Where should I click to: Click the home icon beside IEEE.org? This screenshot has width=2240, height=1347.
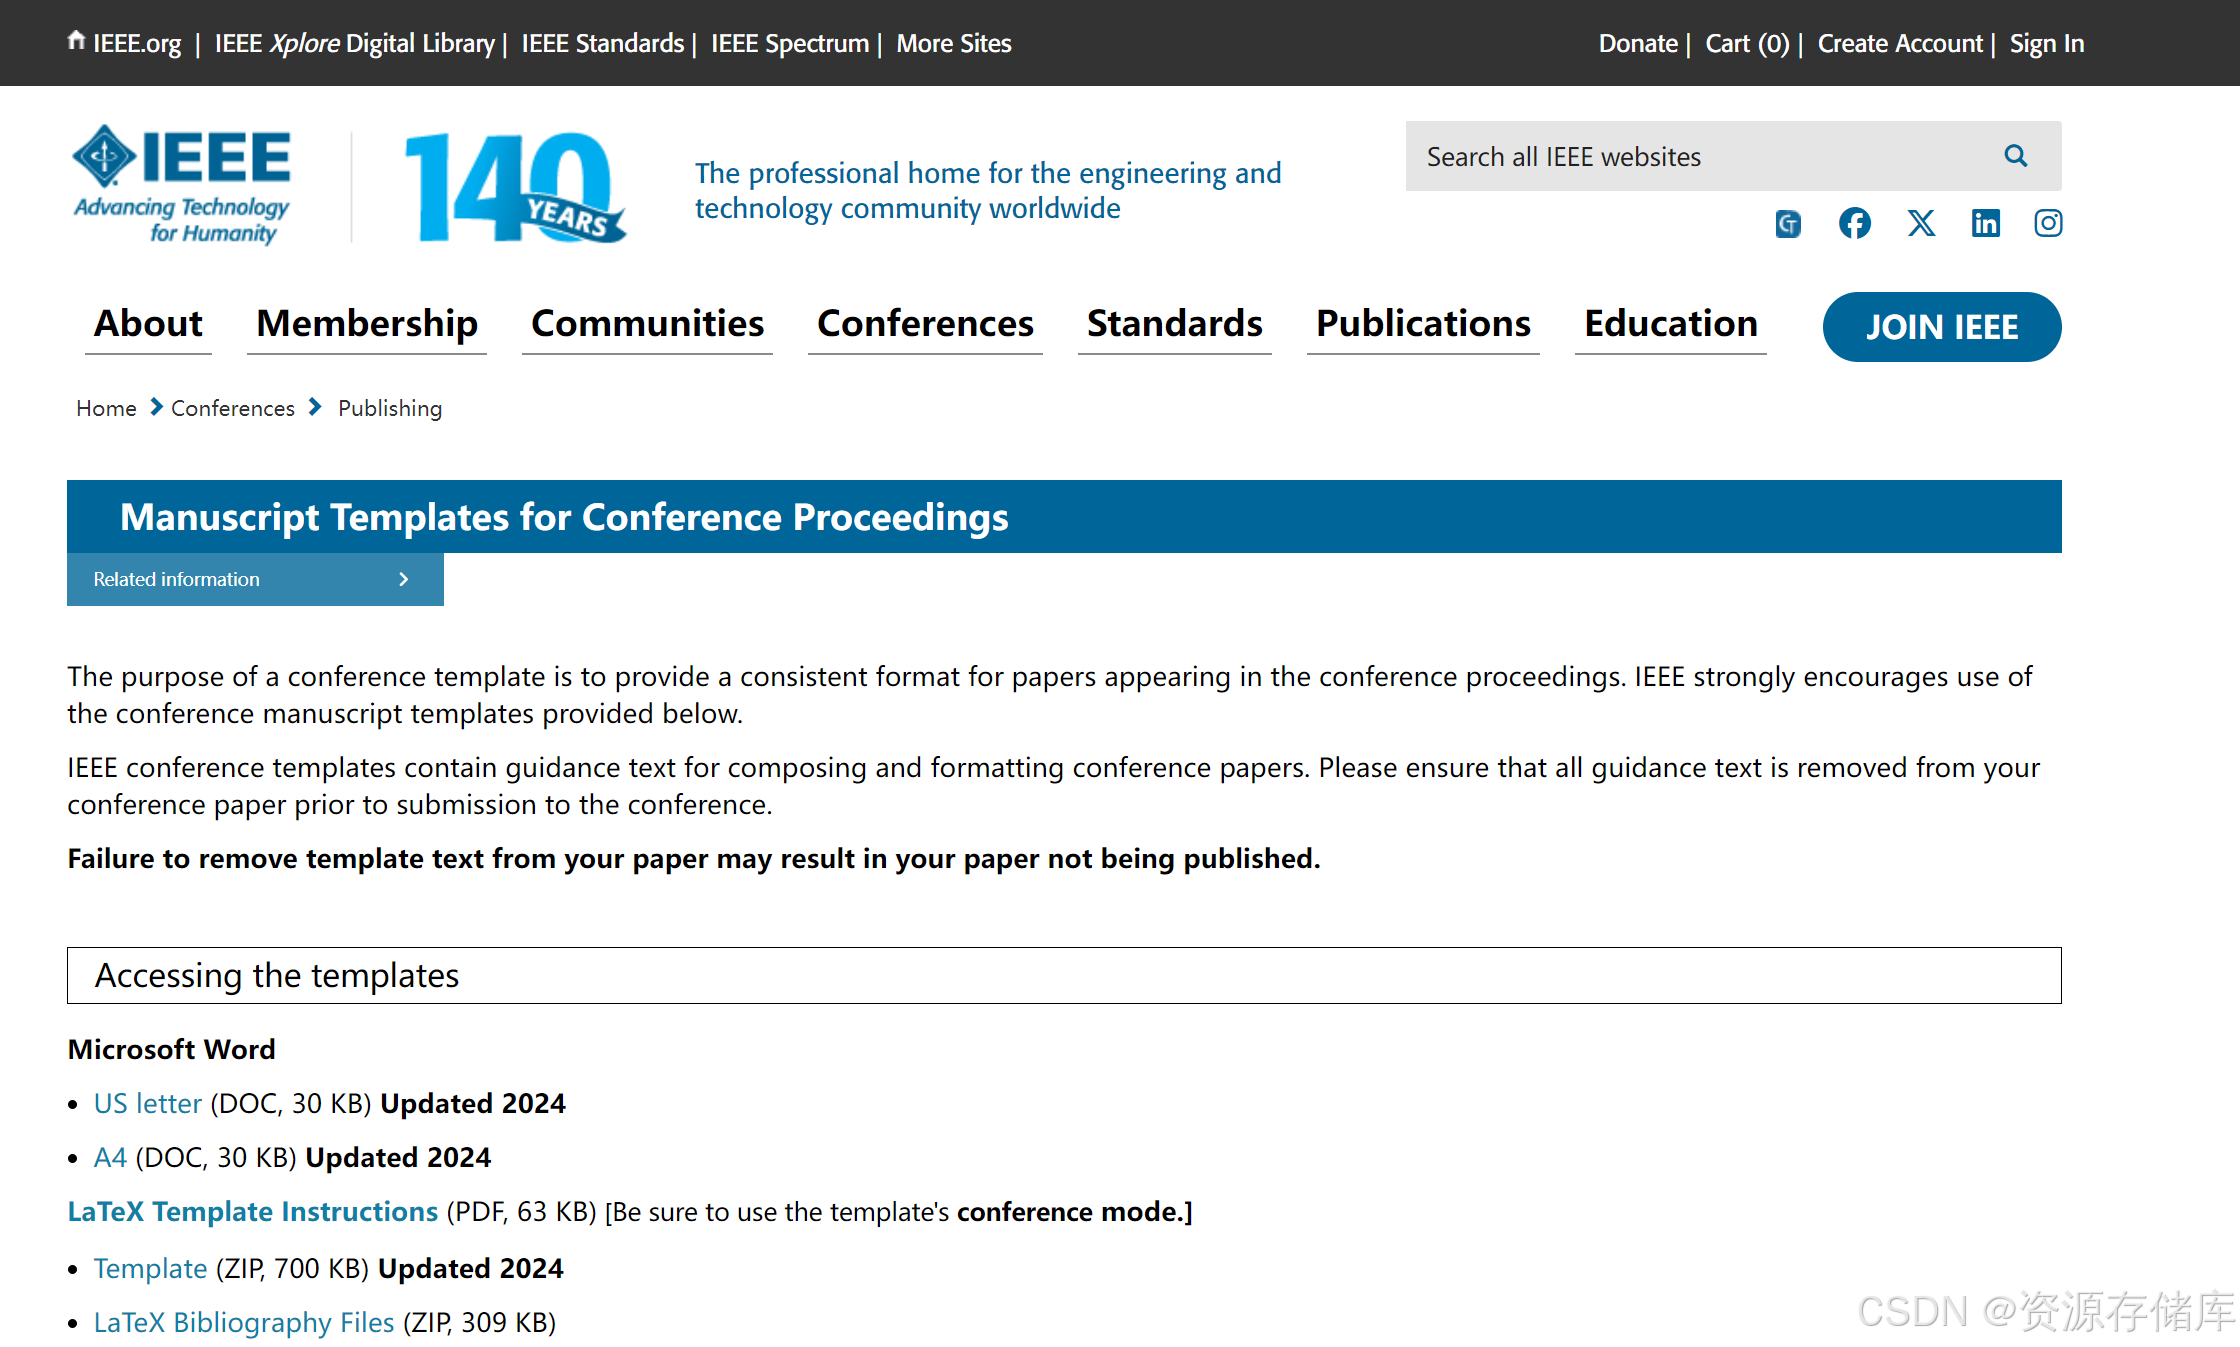[76, 41]
